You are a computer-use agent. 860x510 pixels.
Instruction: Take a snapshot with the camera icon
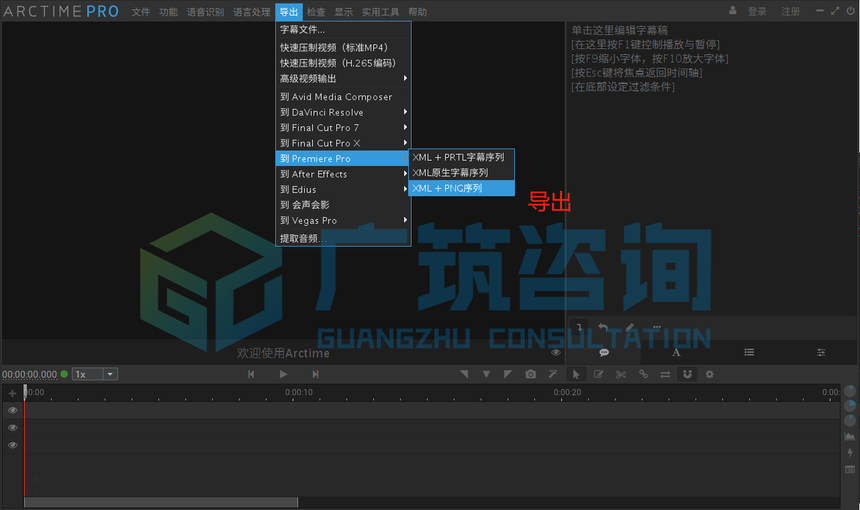530,375
